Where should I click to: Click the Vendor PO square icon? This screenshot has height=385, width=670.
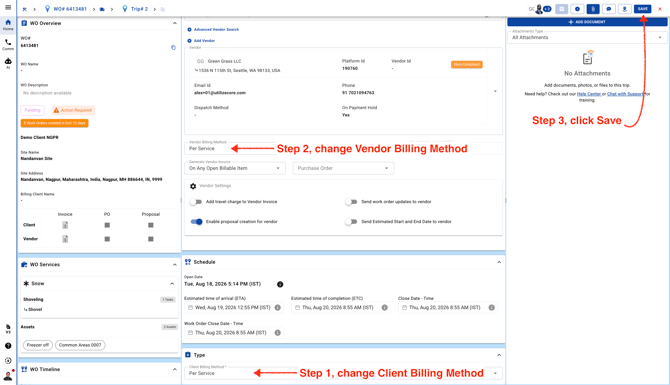[x=107, y=239]
